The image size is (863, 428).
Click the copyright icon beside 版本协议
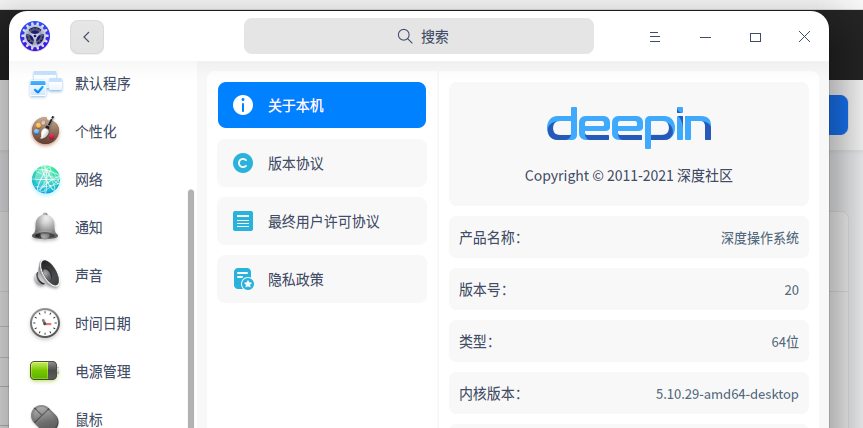tap(243, 163)
